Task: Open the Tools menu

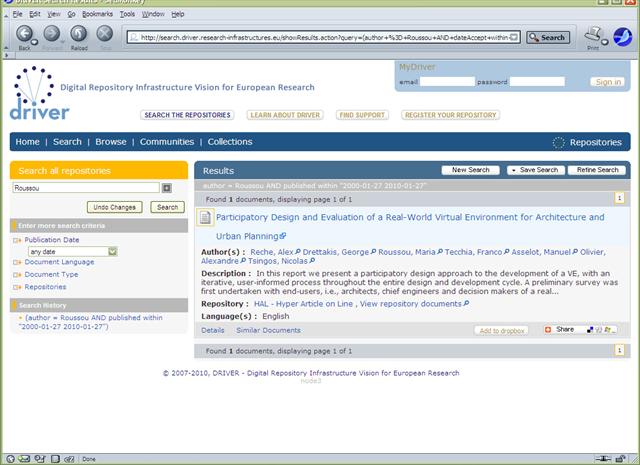Action: coord(127,14)
